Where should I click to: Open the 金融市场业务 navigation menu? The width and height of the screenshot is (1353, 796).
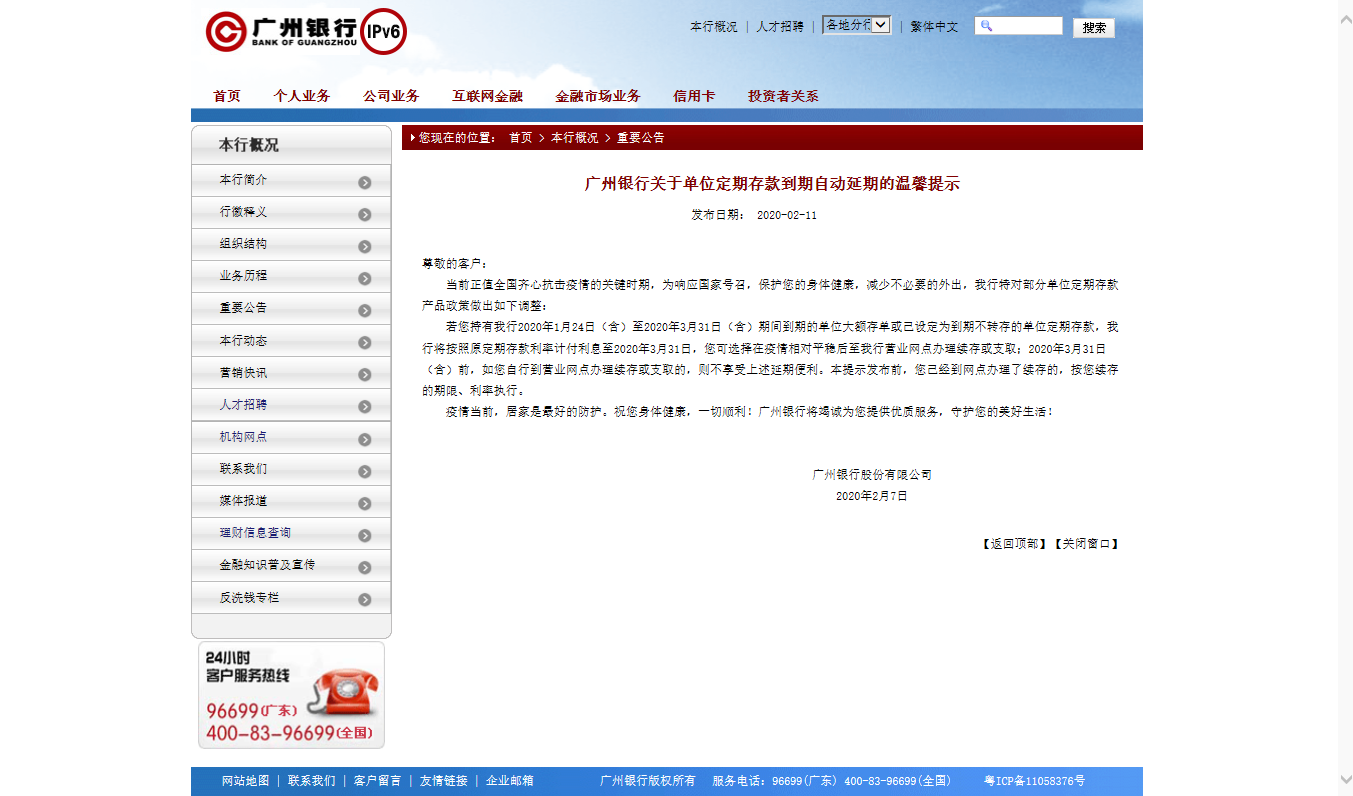(x=598, y=96)
